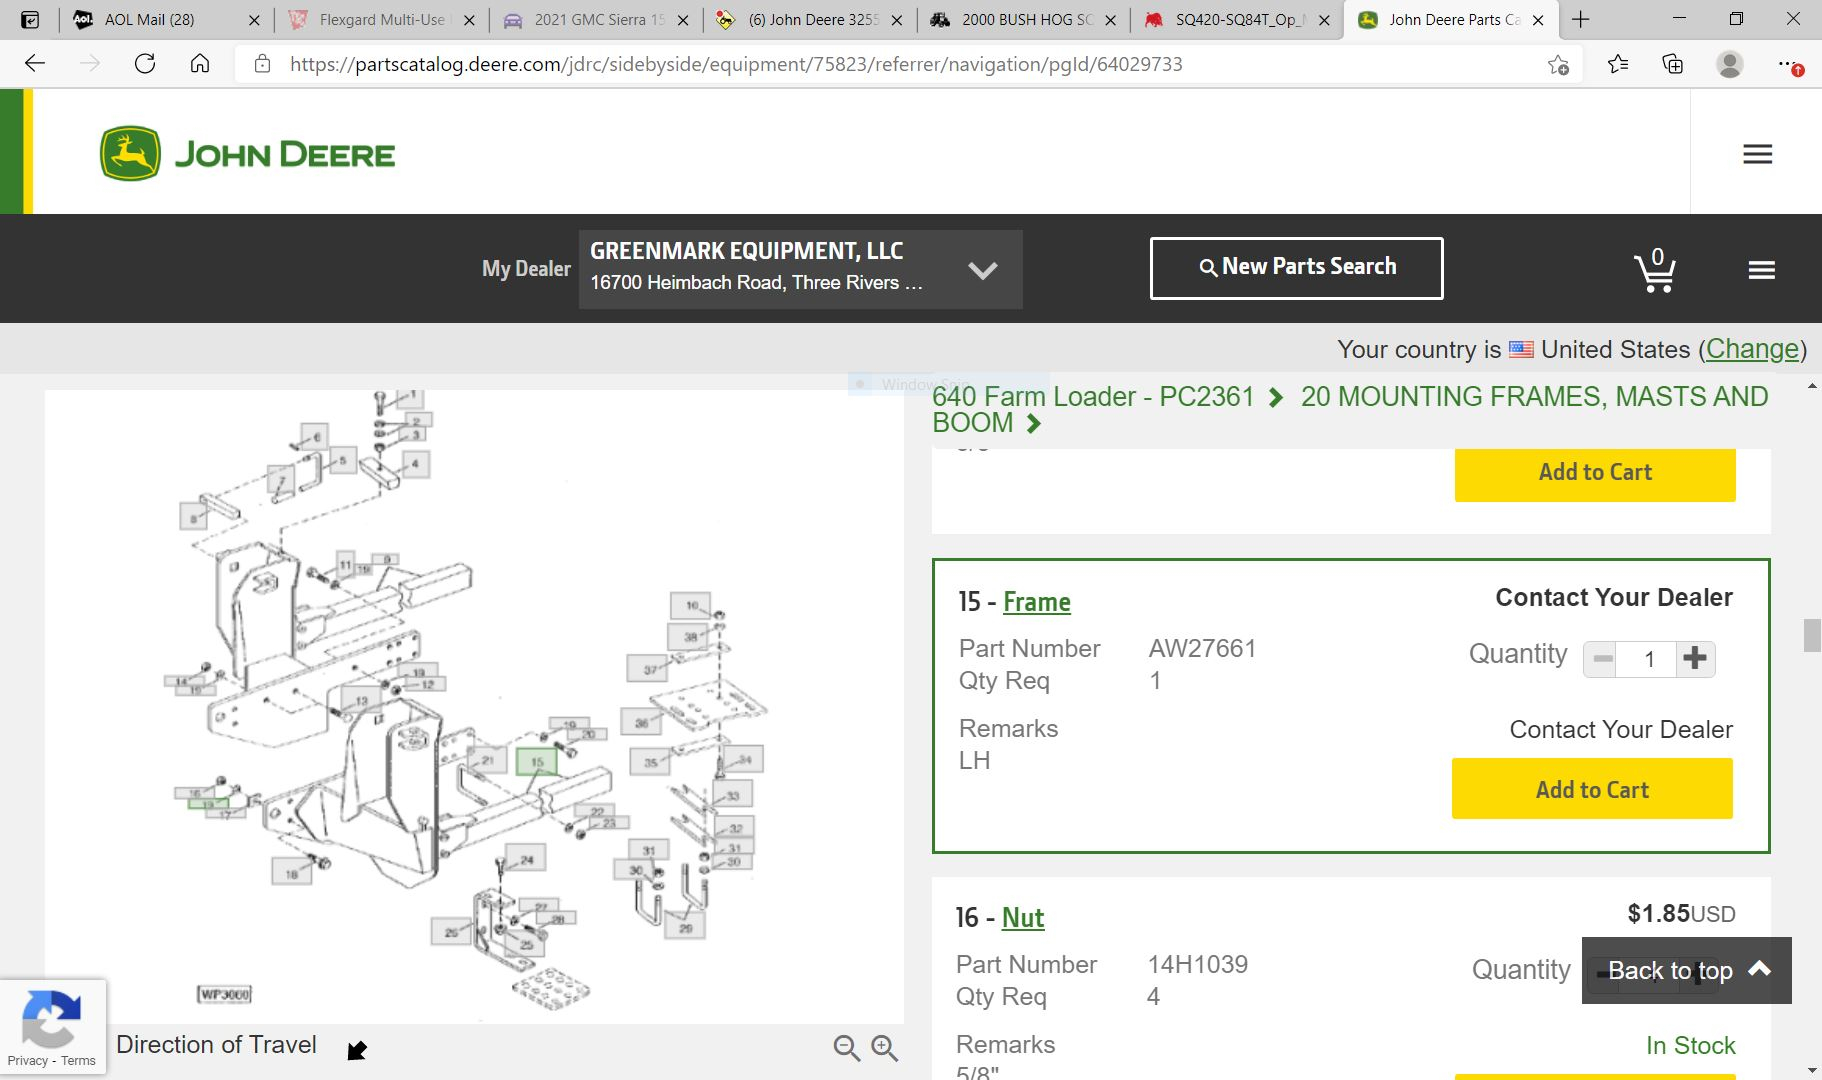The height and width of the screenshot is (1080, 1822).
Task: Open browser favorites list
Action: click(x=1618, y=64)
